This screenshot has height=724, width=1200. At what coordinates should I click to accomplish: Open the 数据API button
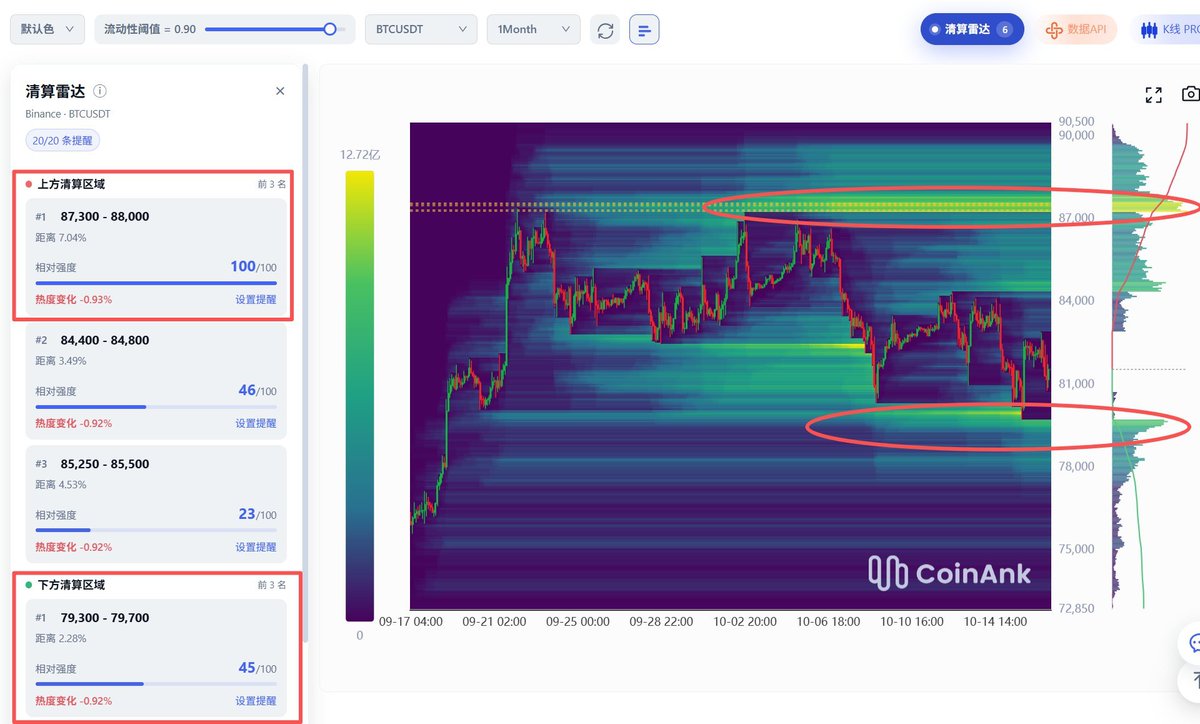[1076, 30]
